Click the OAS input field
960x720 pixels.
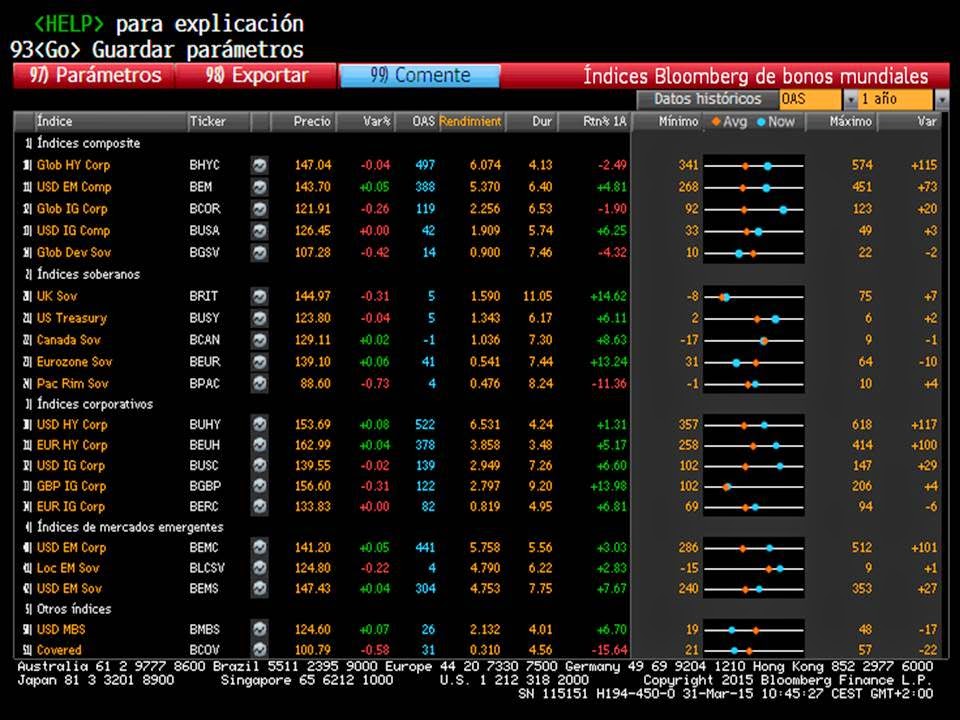click(811, 99)
